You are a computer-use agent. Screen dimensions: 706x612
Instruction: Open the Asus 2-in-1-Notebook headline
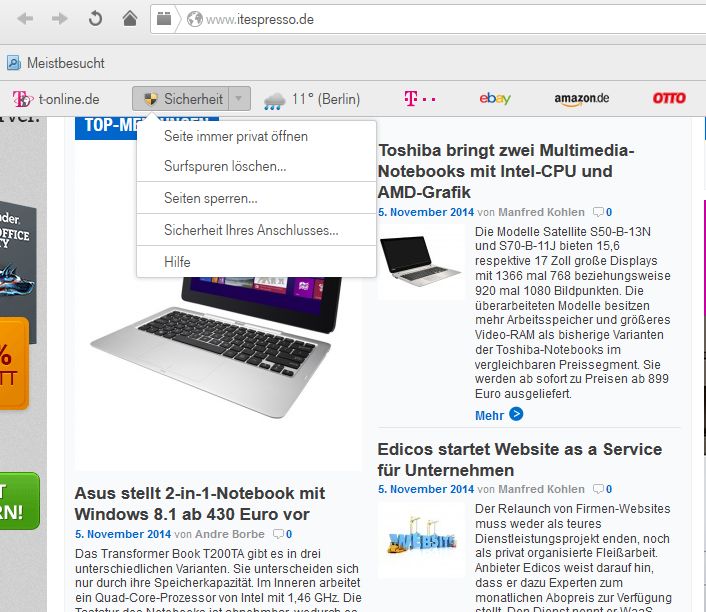tap(200, 503)
